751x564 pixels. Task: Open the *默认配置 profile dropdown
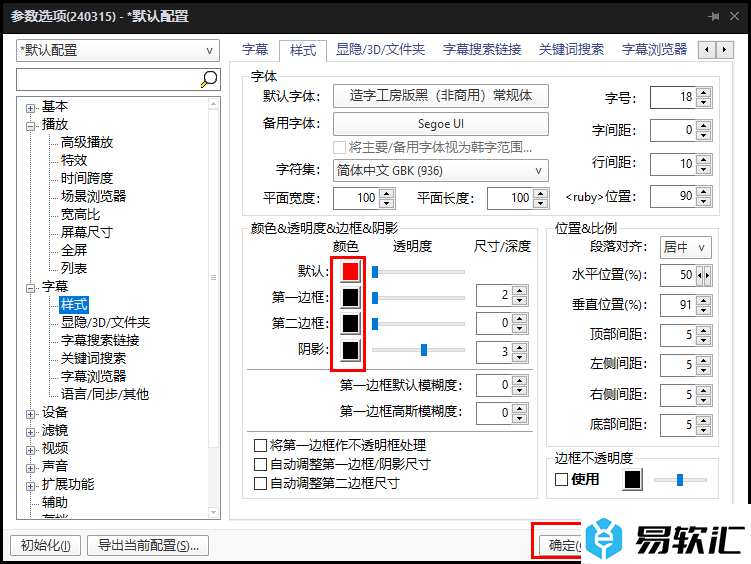tap(118, 50)
